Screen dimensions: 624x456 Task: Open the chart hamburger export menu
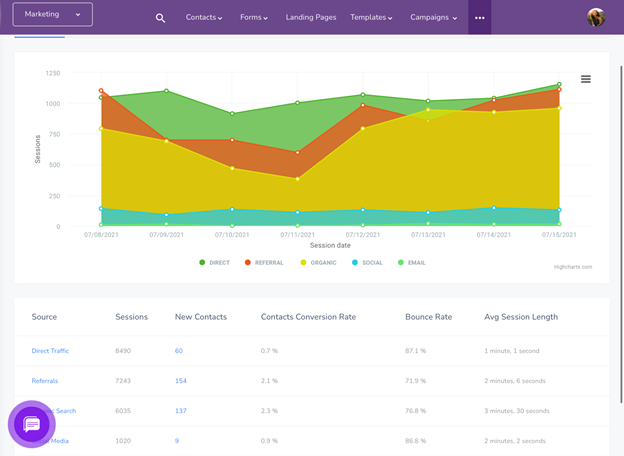click(x=586, y=79)
